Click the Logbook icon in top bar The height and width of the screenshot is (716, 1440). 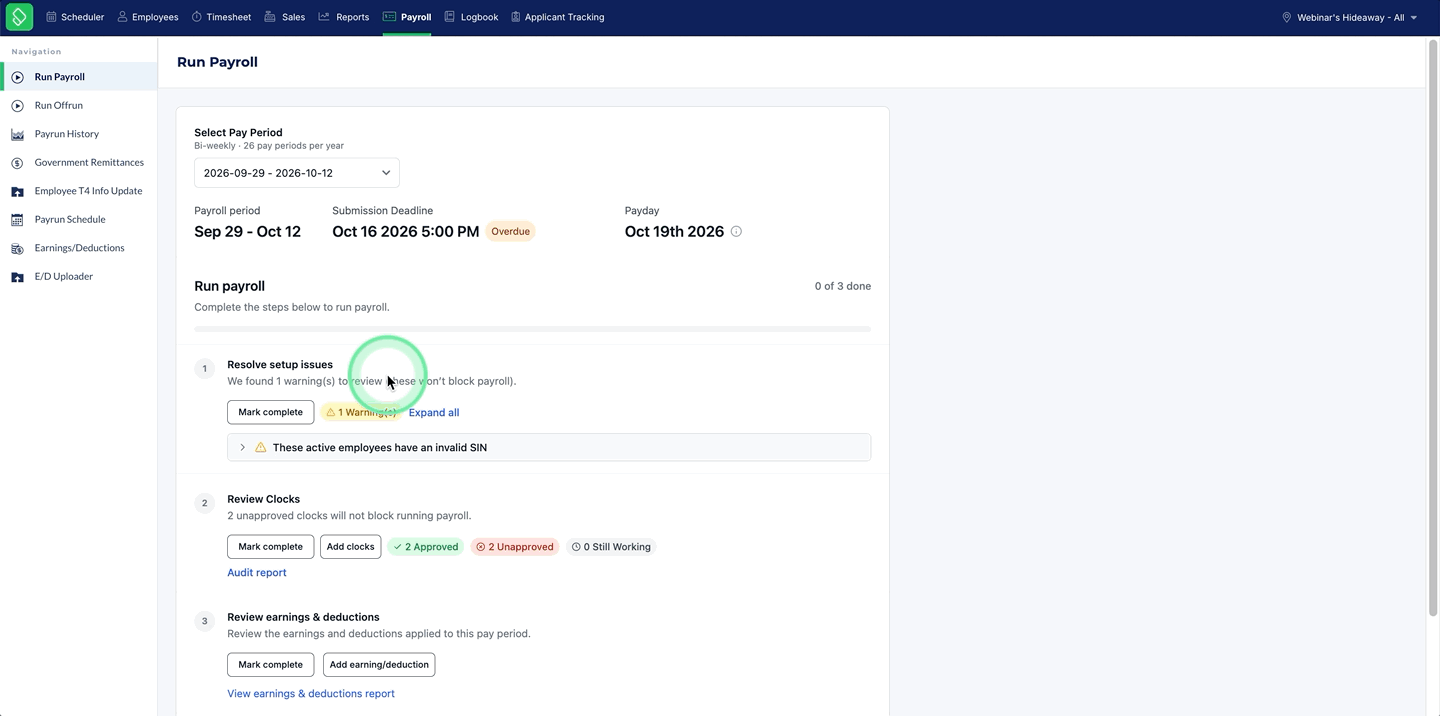pos(450,17)
